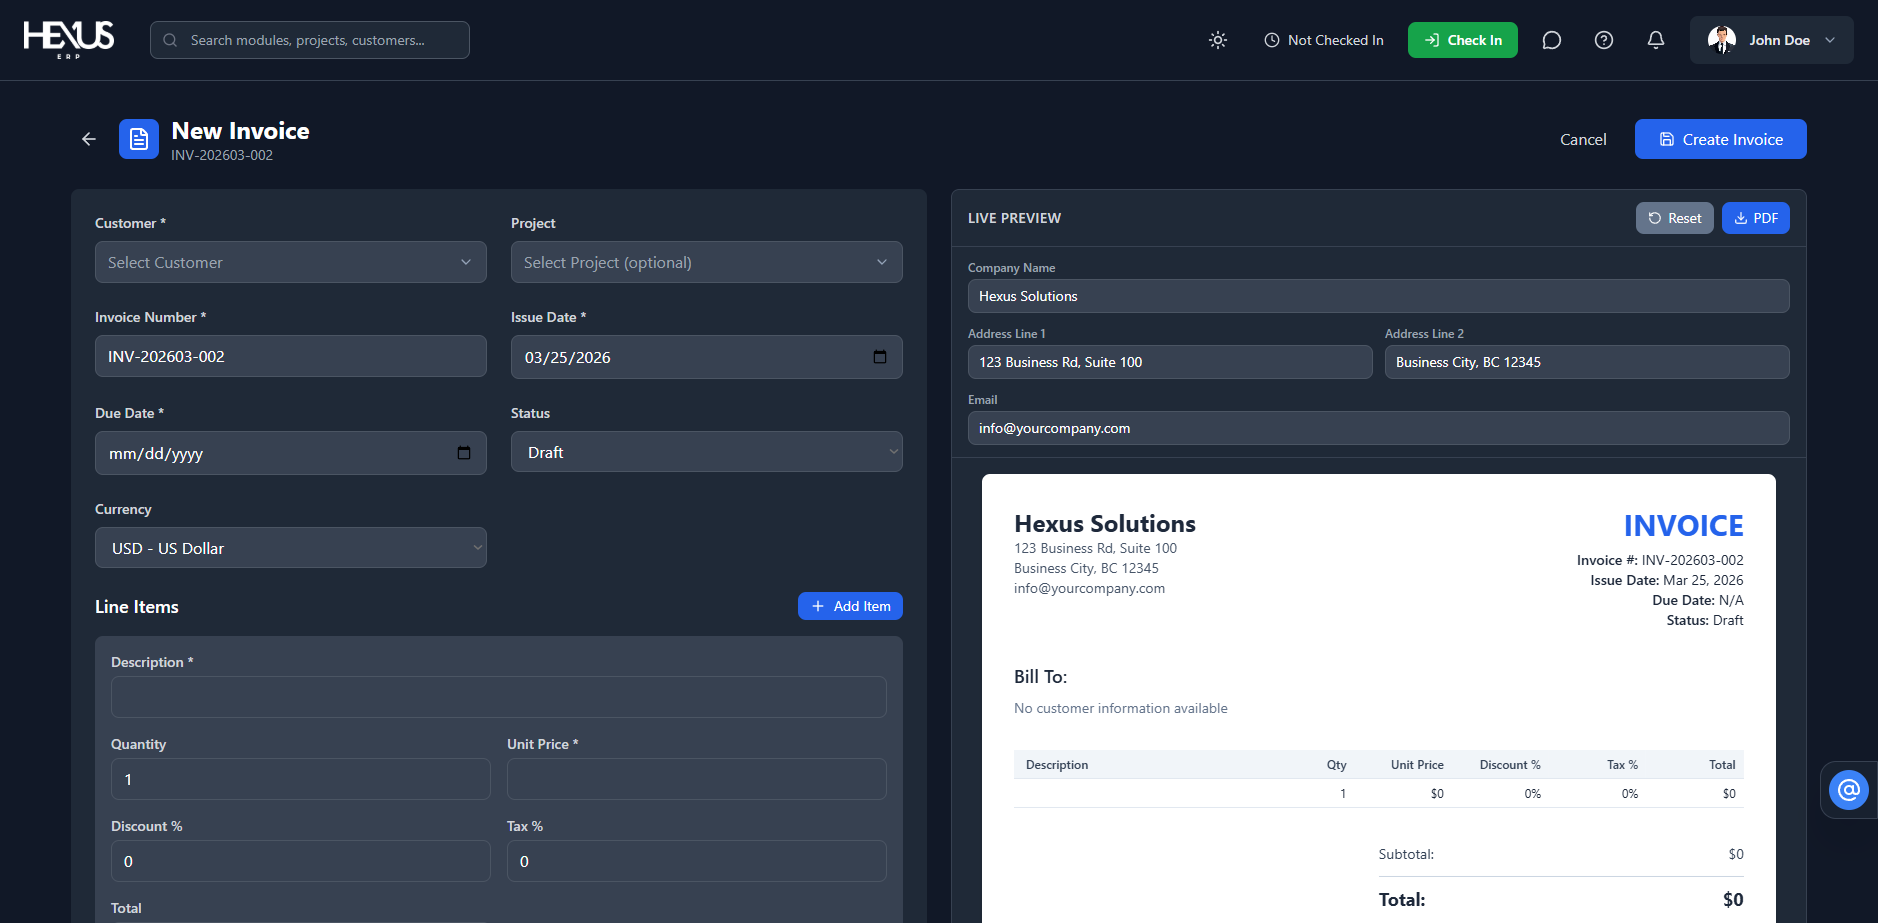Click the 'Hexus Solutions' preview title

pos(1105,524)
